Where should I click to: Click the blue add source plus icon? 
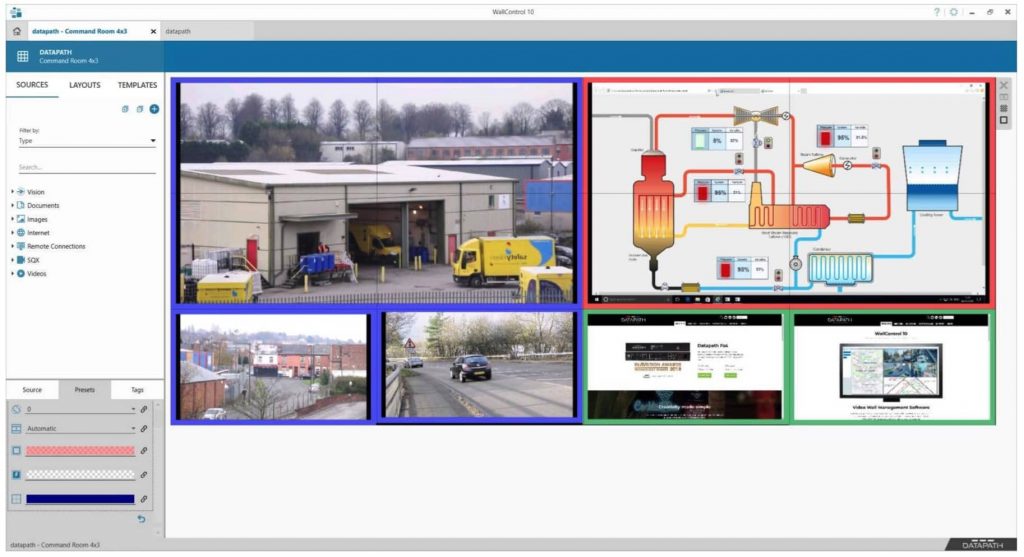[154, 109]
